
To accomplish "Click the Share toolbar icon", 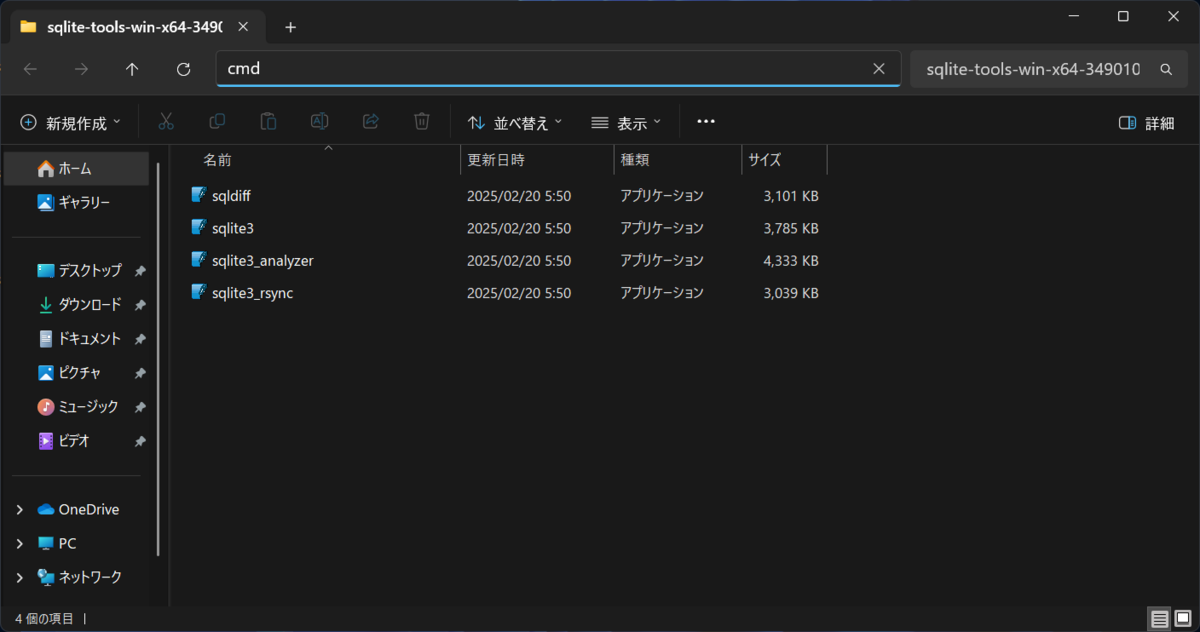I will click(x=371, y=122).
